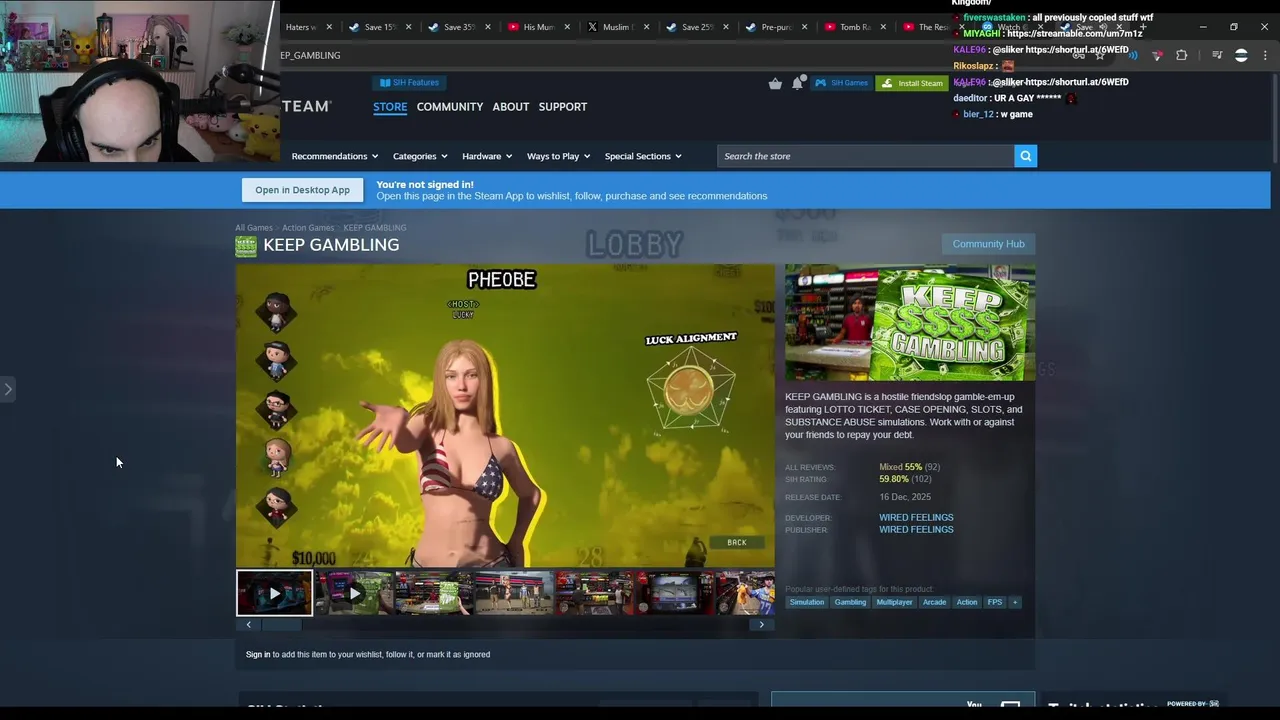Close the 'Tomb Ra' YouTube tab
1280x720 pixels.
(884, 27)
